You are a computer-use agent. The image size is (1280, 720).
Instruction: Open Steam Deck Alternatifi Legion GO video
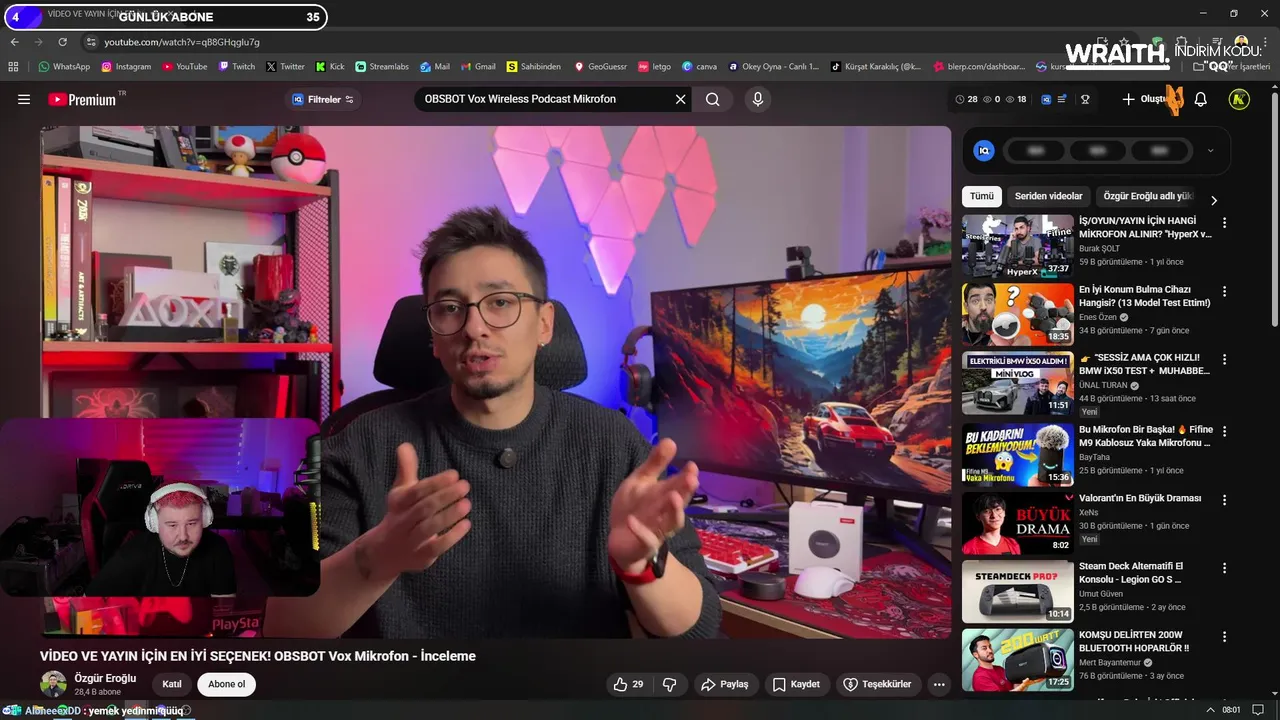point(1131,572)
